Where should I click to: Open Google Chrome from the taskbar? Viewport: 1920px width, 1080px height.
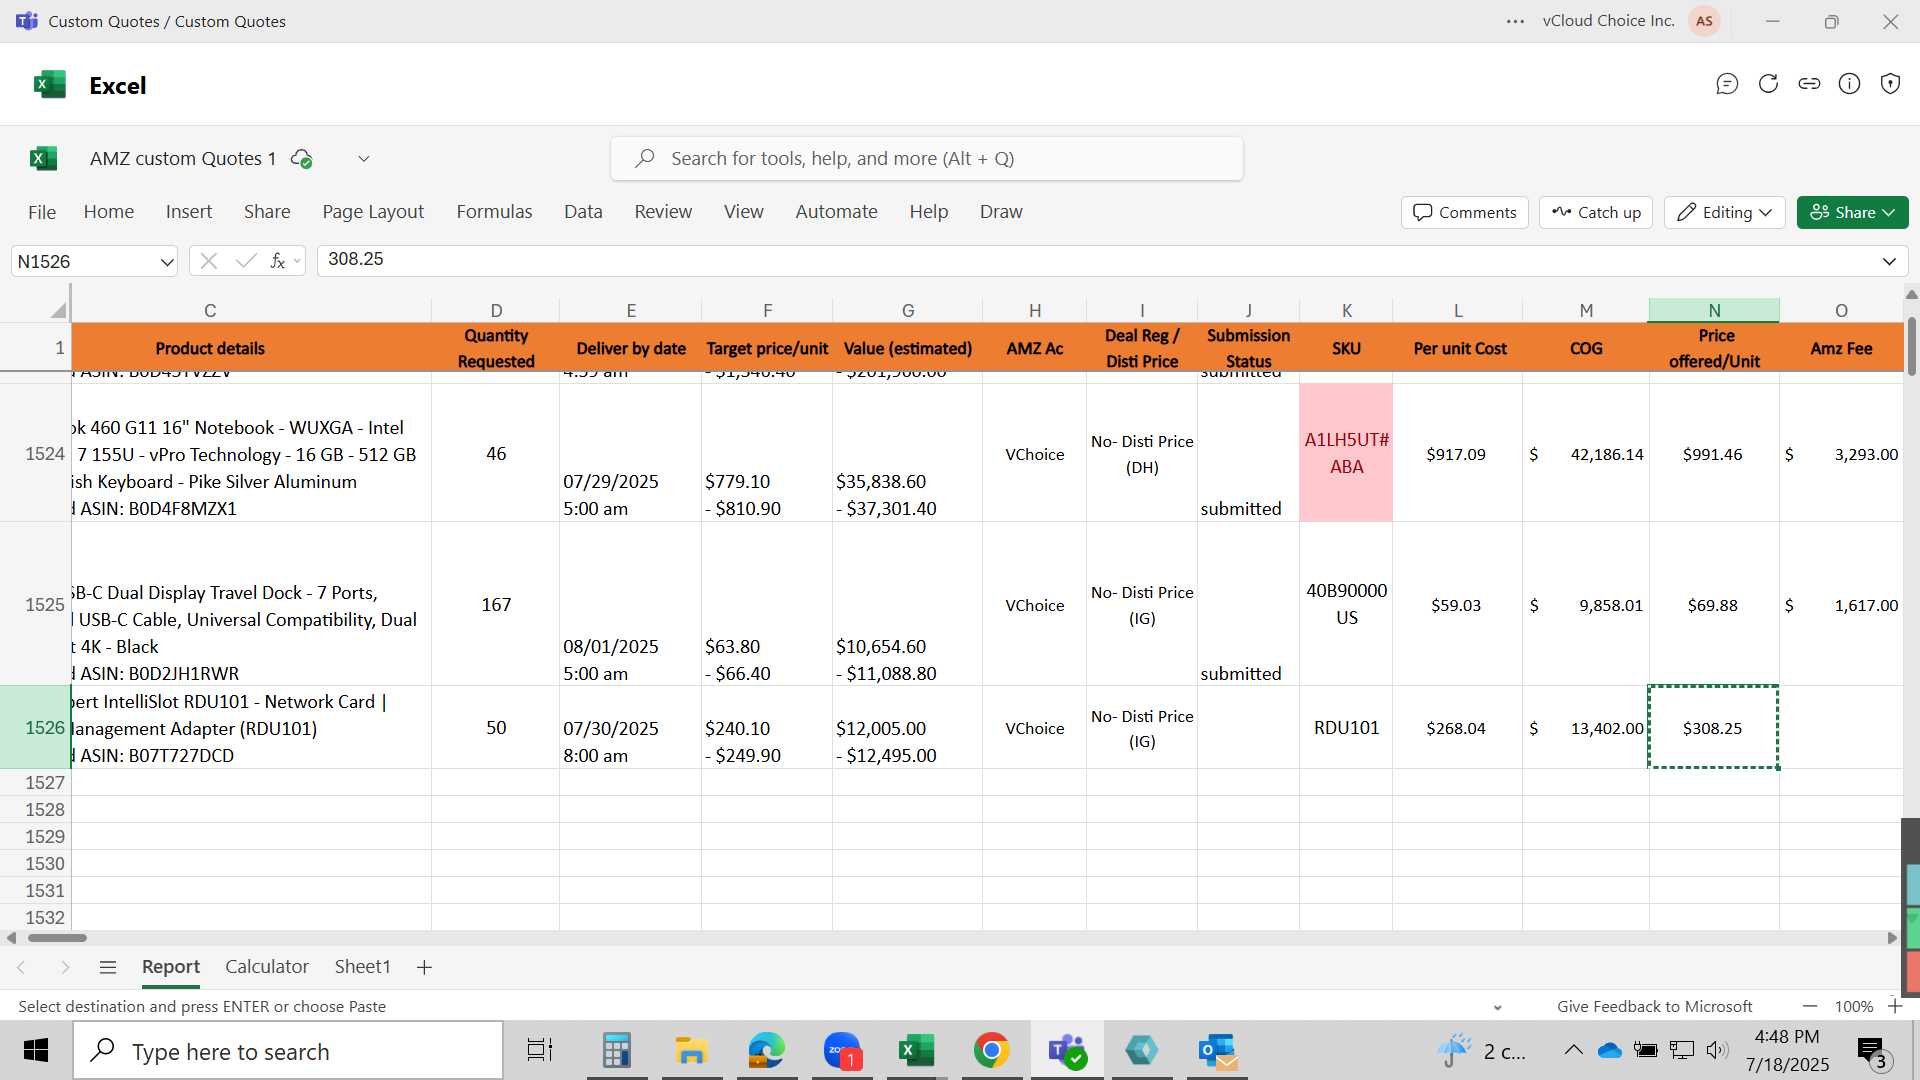click(x=991, y=1051)
